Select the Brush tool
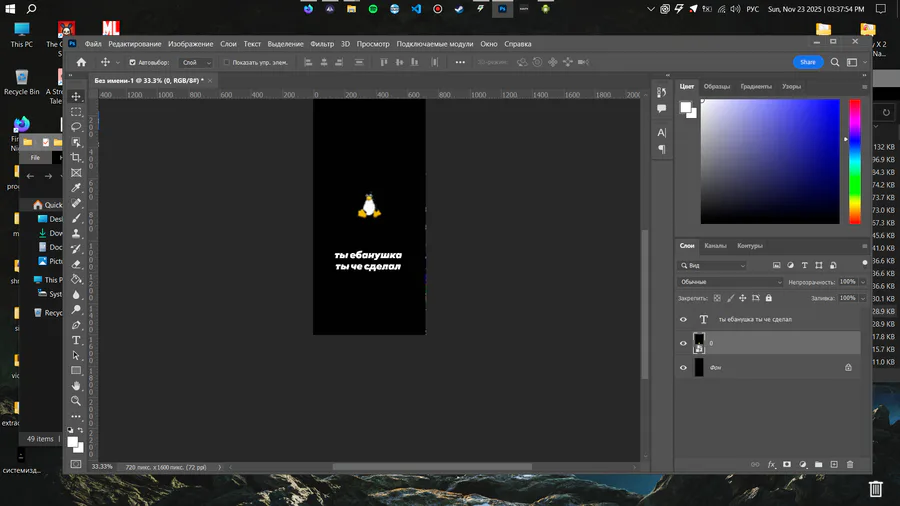Screen dimensions: 900x506 tap(76, 218)
